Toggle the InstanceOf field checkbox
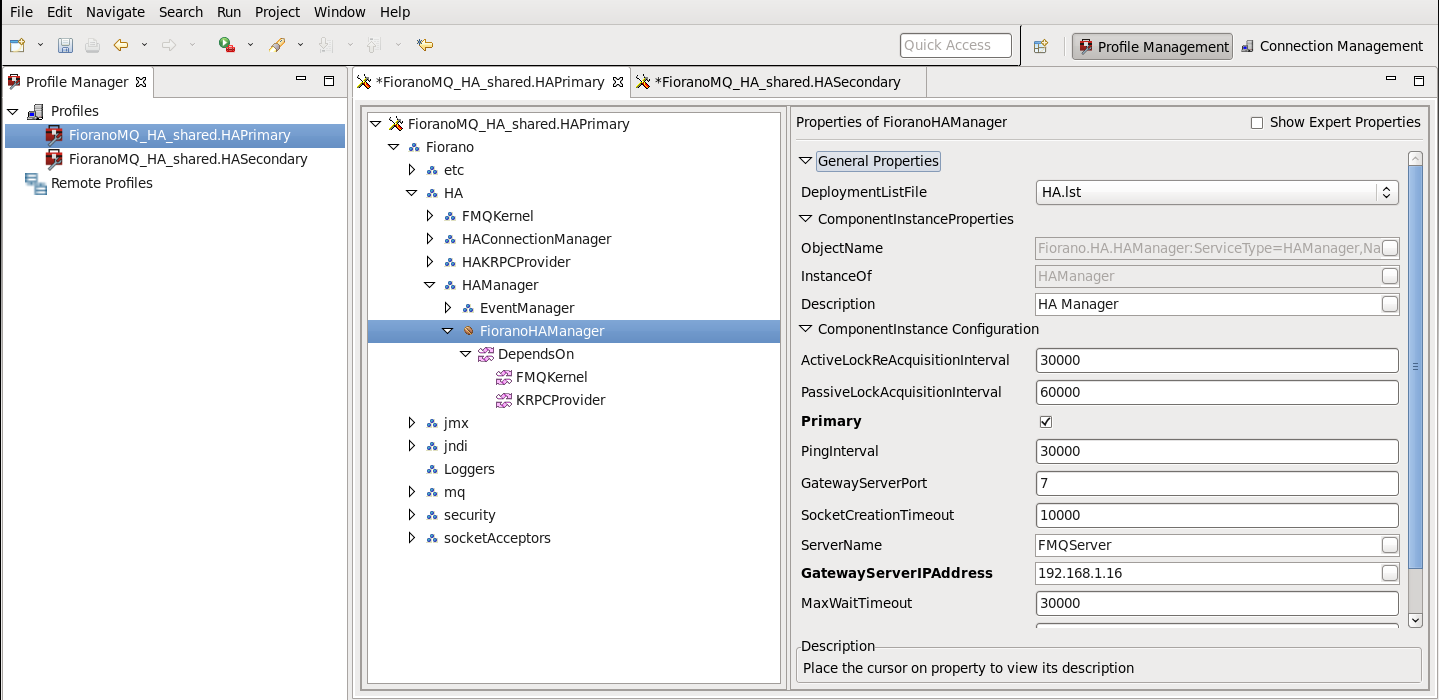The width and height of the screenshot is (1439, 700). tap(1389, 276)
